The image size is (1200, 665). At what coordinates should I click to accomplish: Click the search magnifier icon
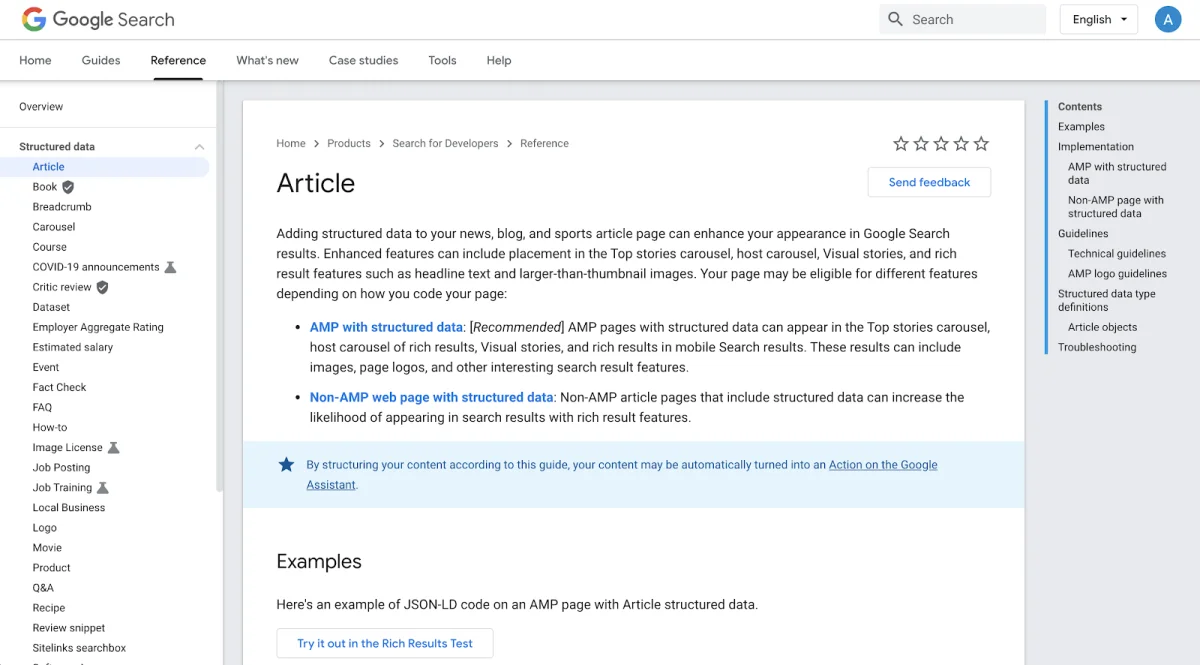pyautogui.click(x=895, y=19)
